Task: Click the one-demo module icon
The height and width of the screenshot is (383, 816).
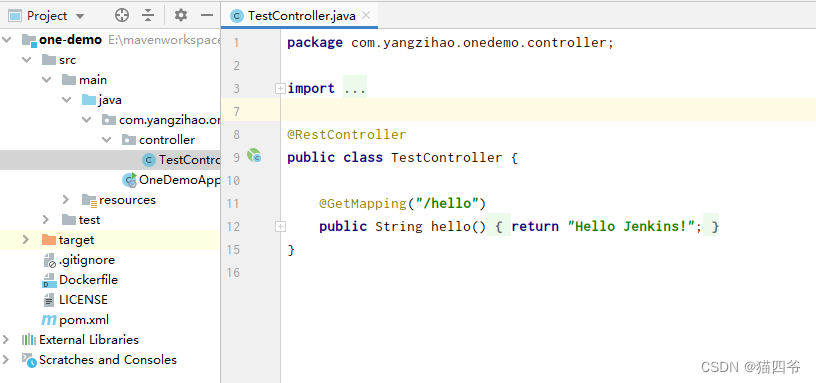Action: click(29, 40)
